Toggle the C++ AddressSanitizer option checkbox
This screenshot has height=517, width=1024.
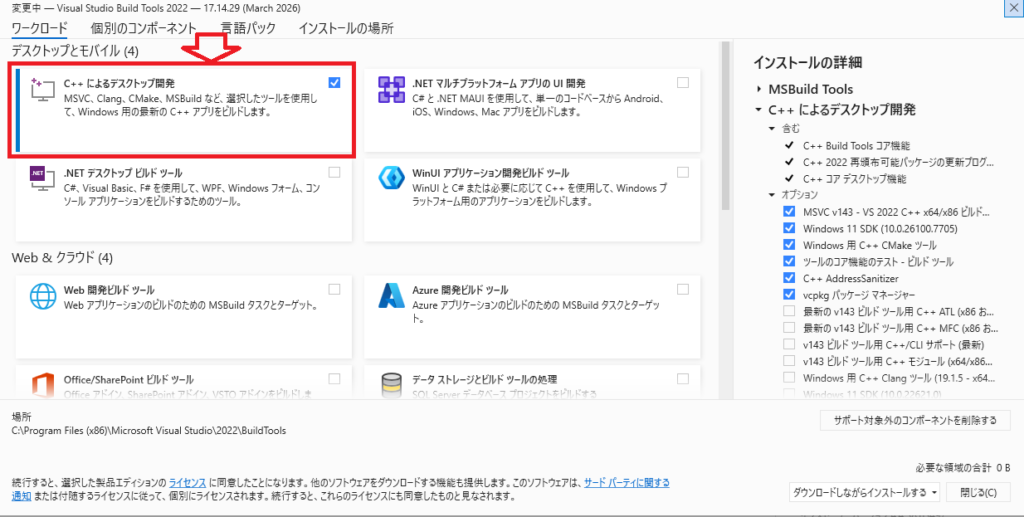pos(790,278)
